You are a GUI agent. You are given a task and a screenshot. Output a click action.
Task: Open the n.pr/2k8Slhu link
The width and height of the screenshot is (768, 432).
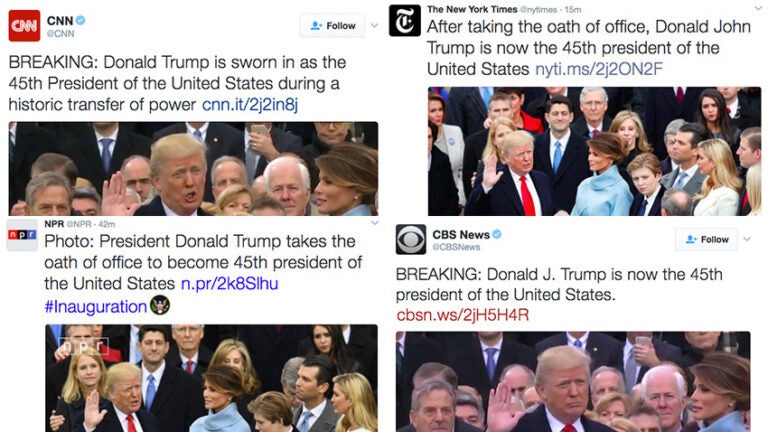(229, 284)
